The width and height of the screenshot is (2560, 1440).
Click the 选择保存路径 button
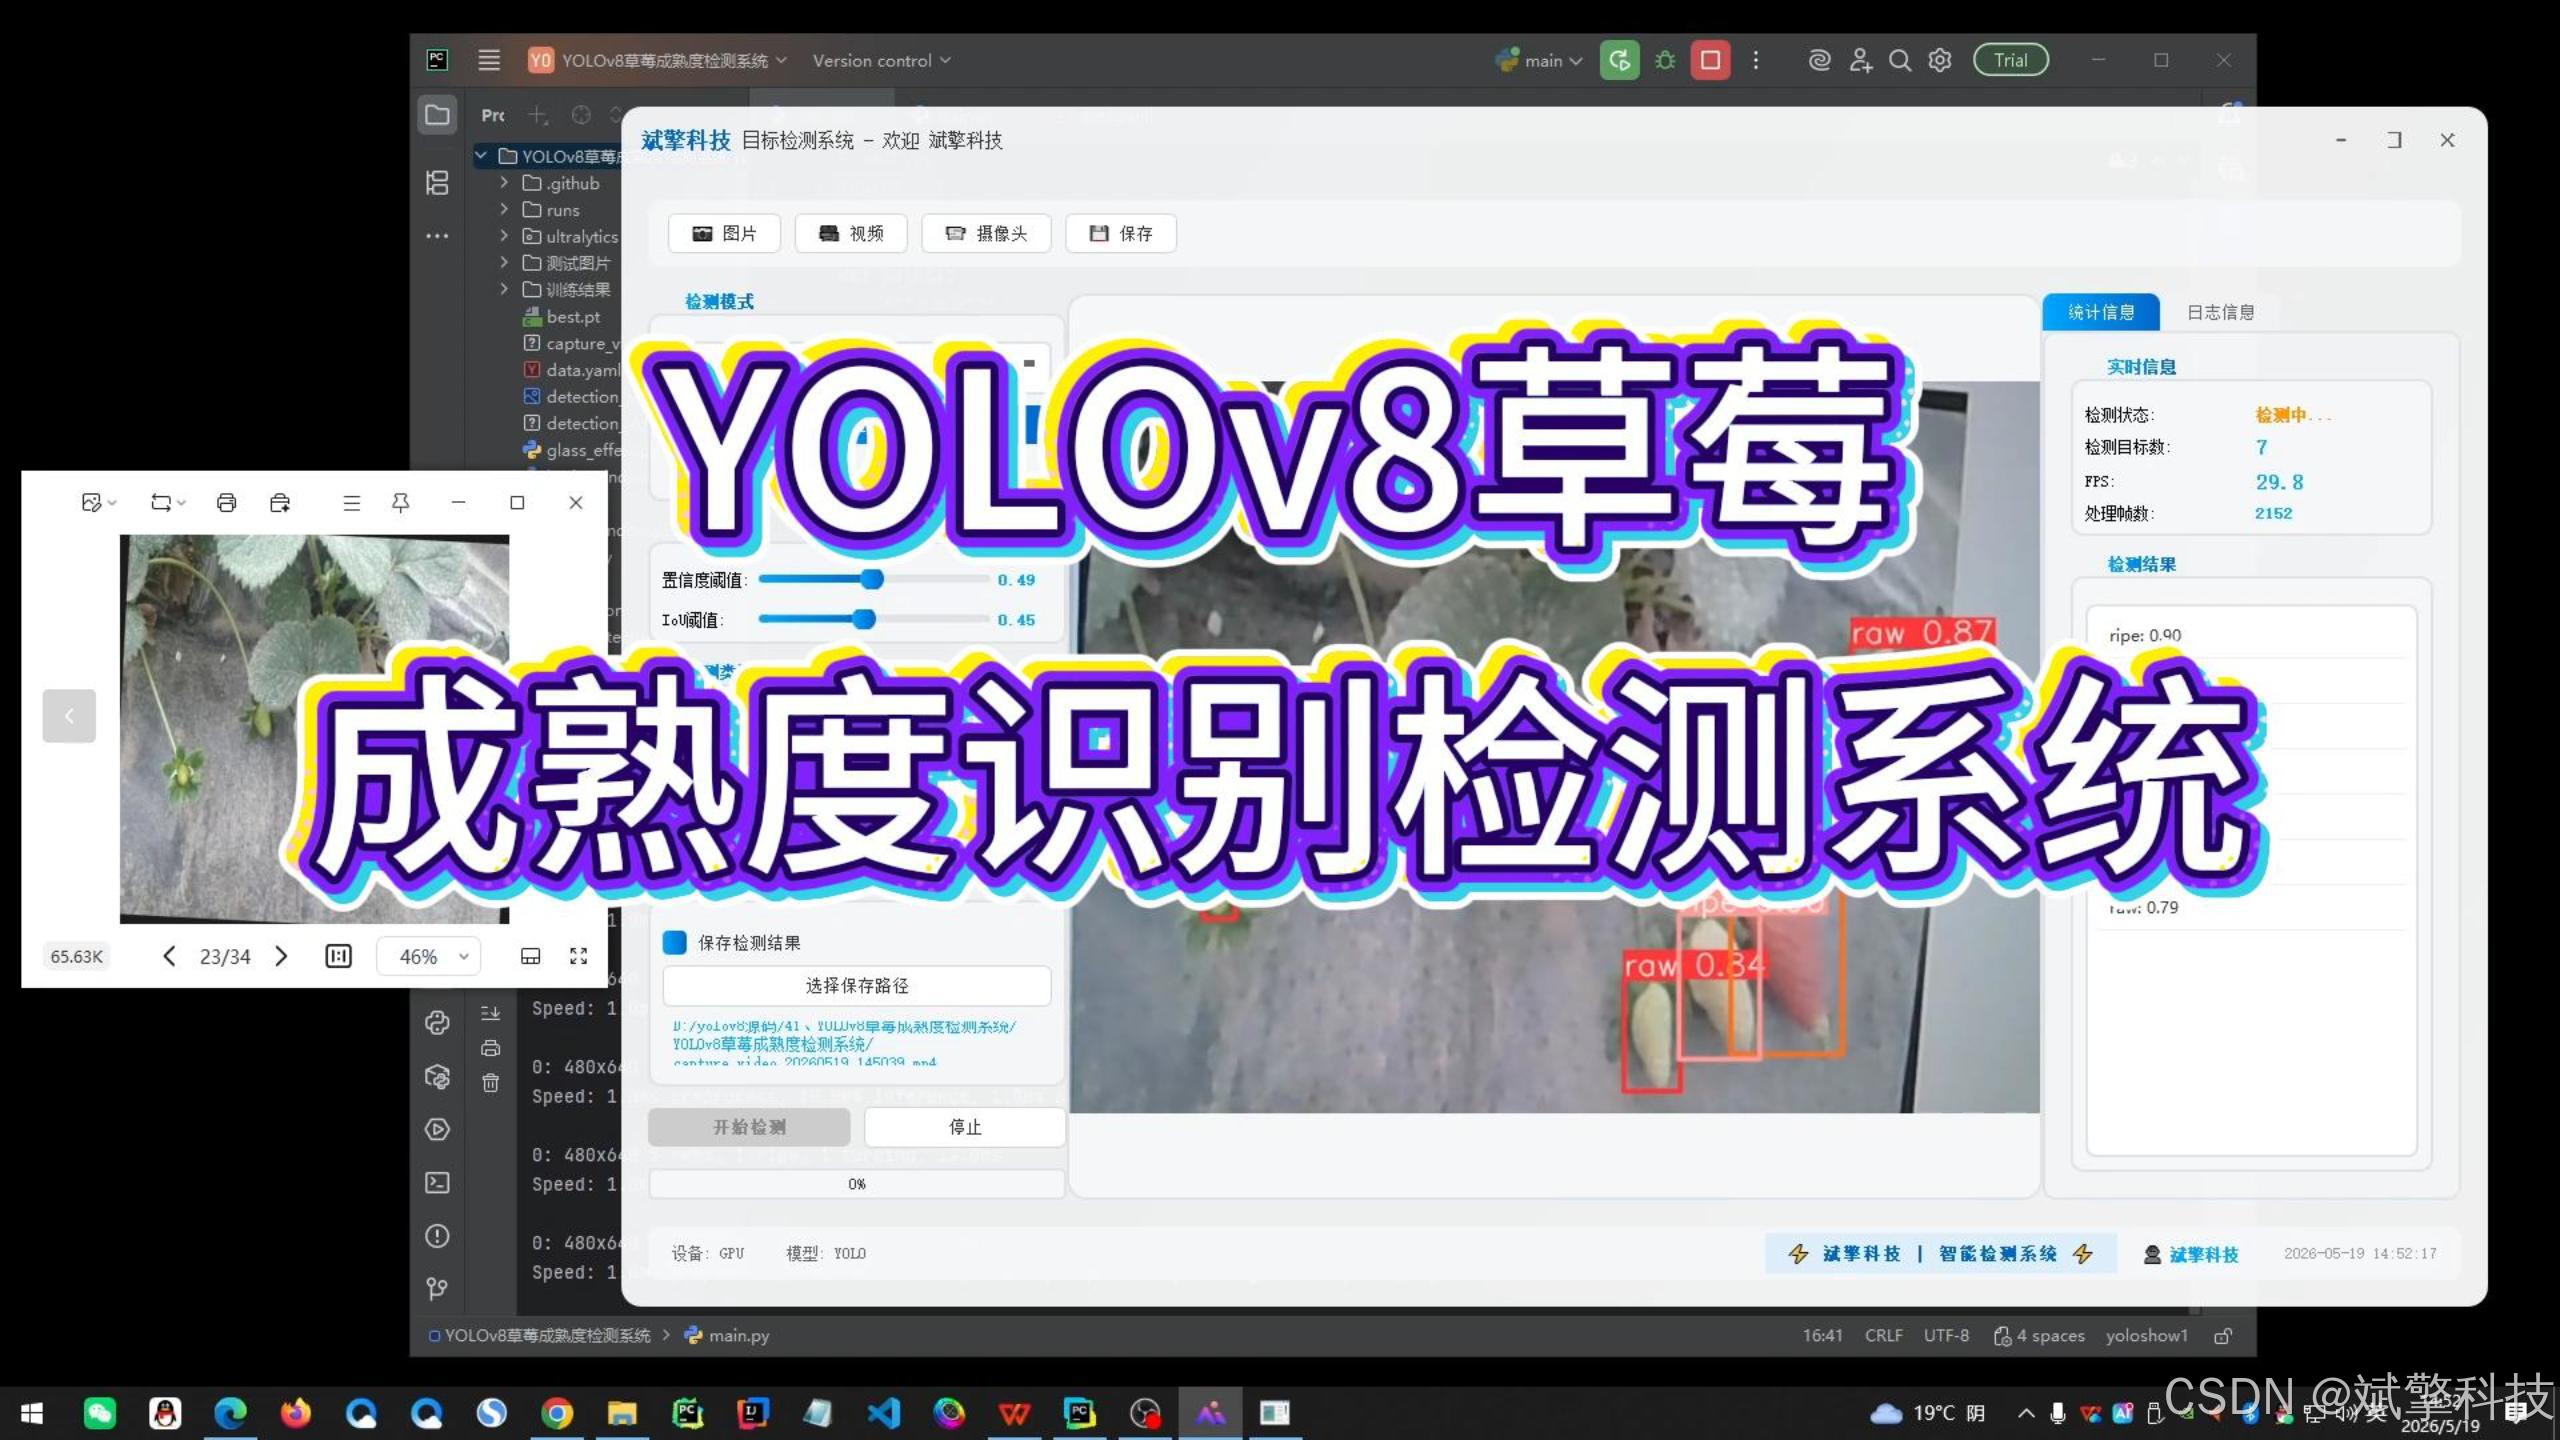[857, 985]
